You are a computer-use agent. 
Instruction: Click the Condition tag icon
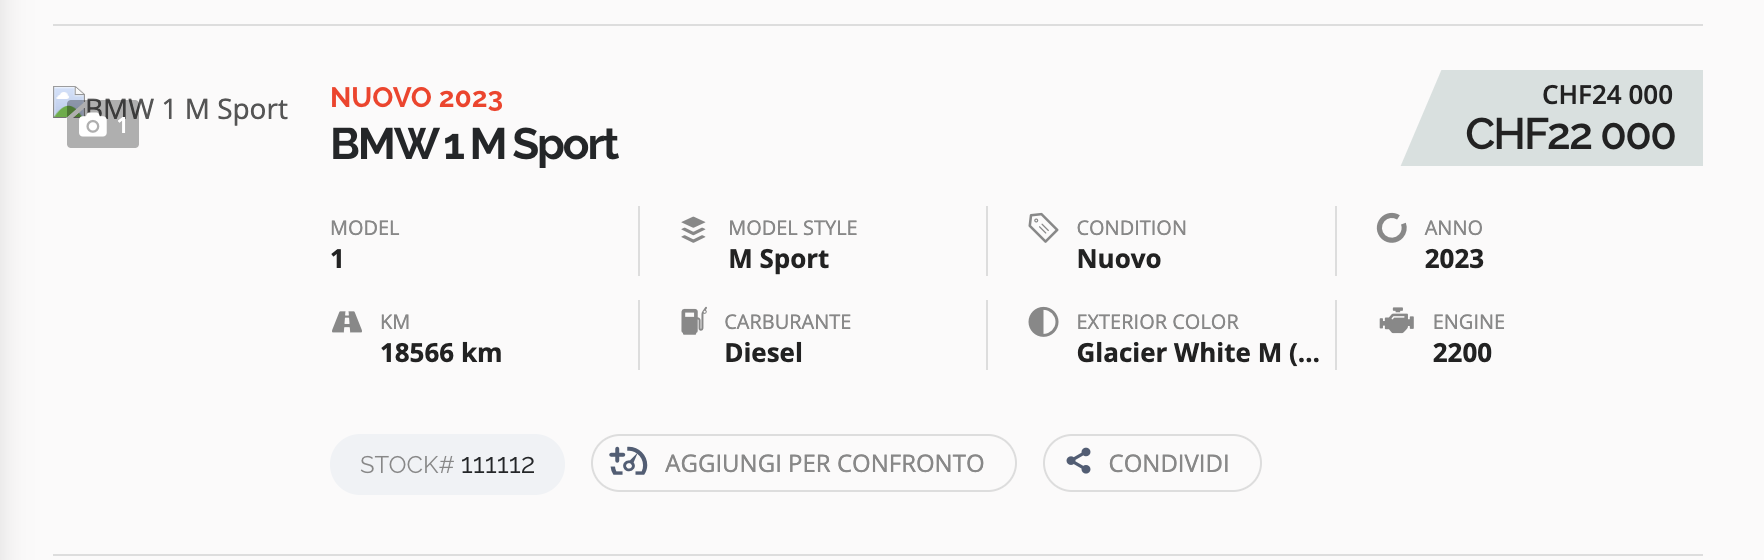pyautogui.click(x=1043, y=228)
